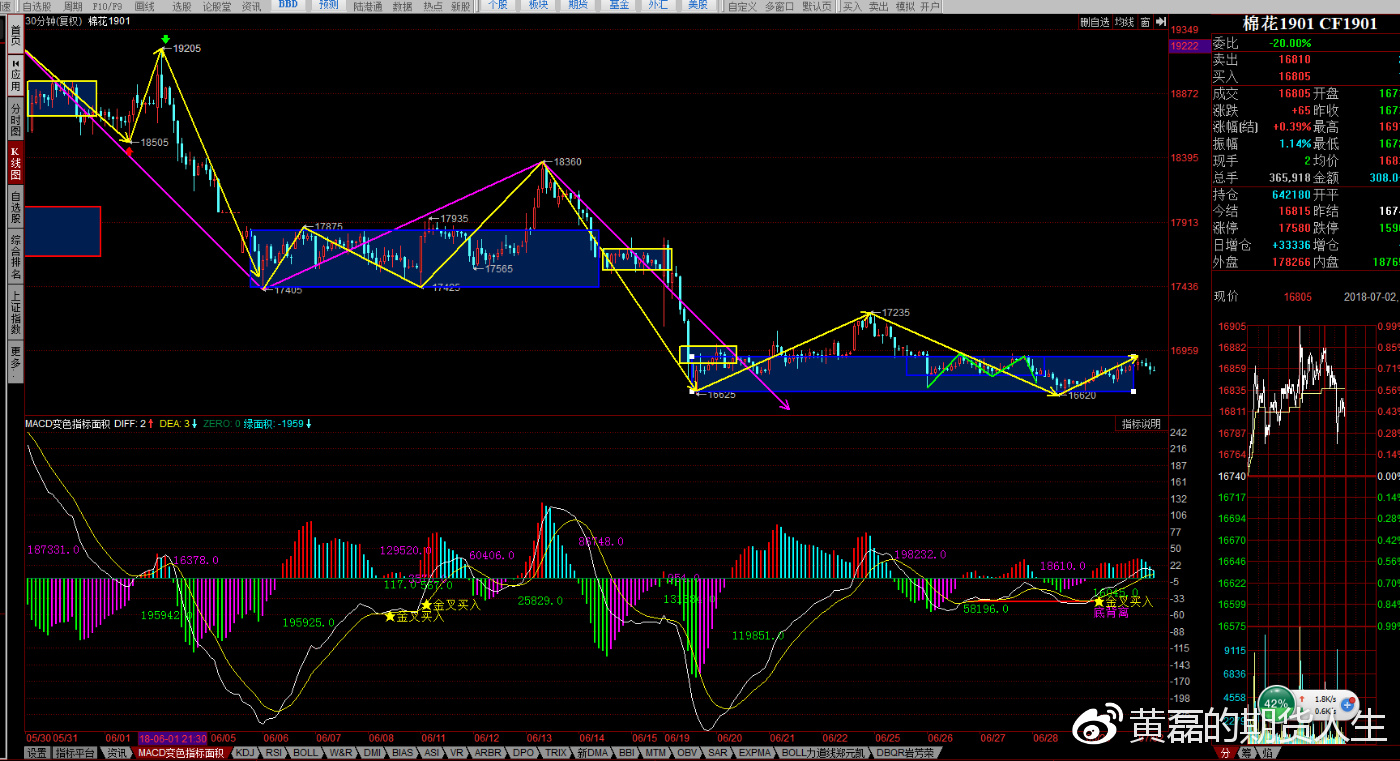
Task: Open 论股堂 forum
Action: [216, 6]
